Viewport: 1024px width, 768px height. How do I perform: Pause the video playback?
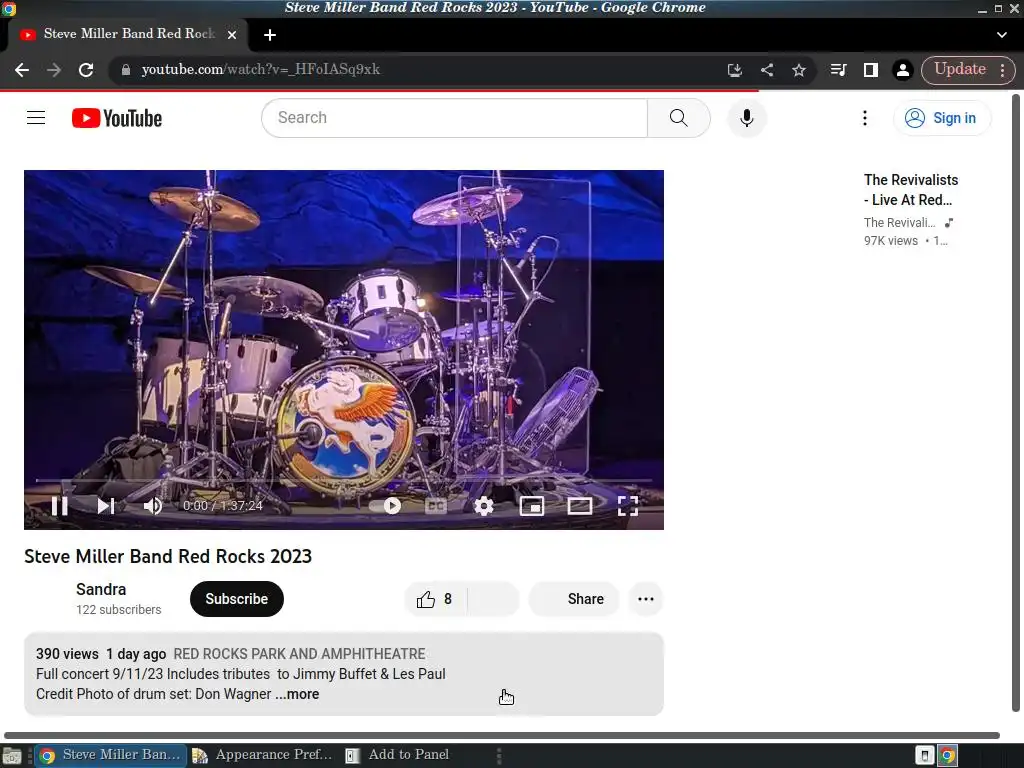(59, 506)
